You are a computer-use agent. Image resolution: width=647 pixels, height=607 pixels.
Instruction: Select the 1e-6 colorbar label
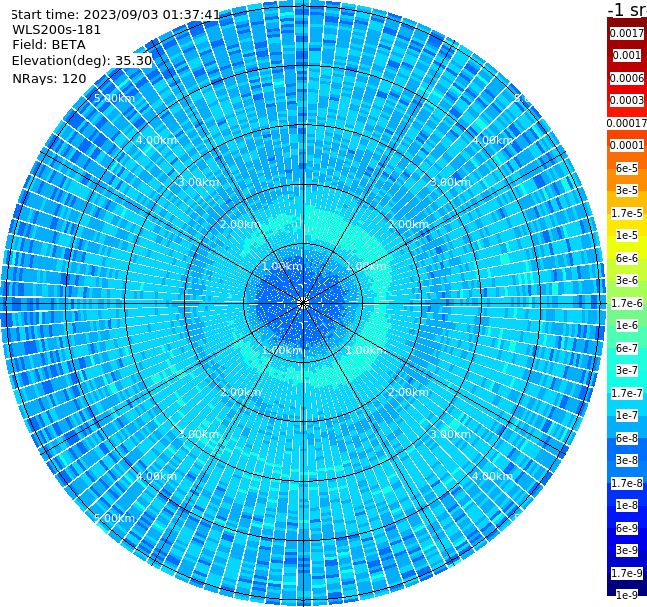pos(627,325)
